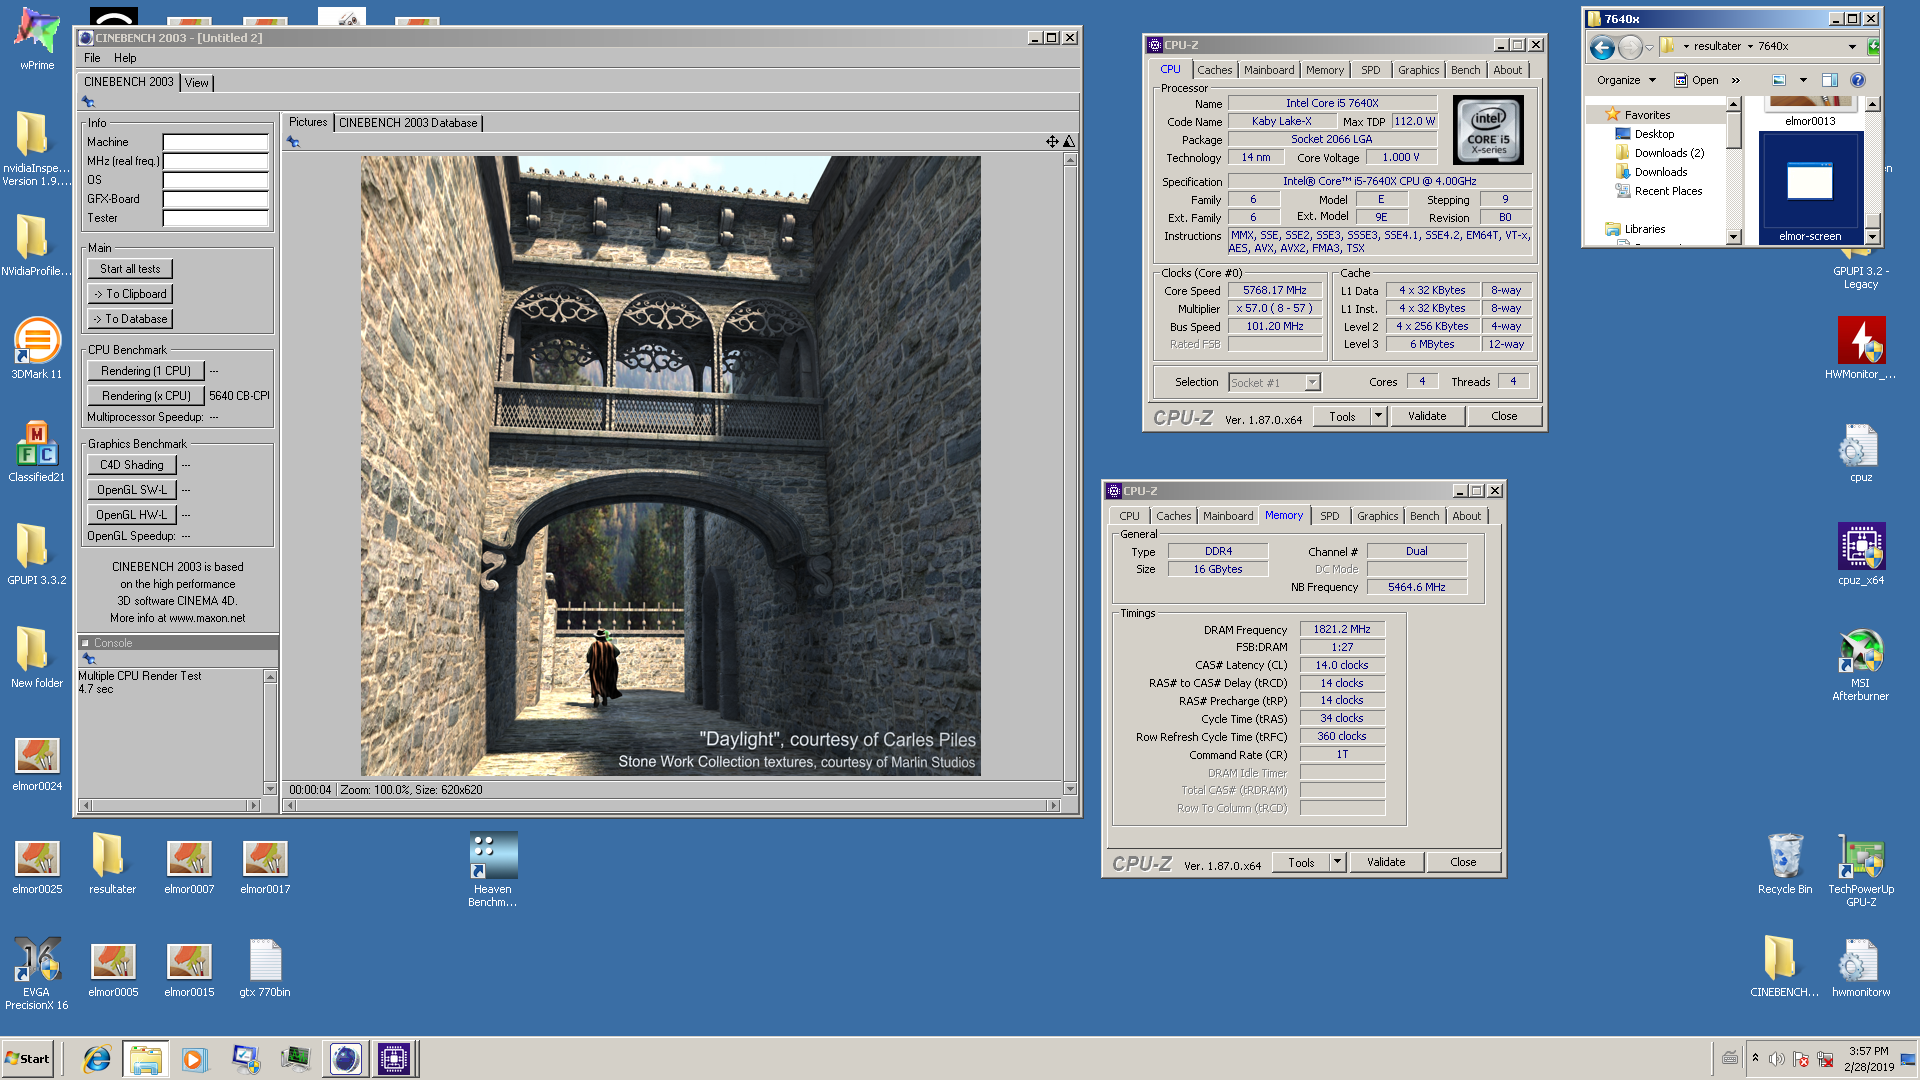Viewport: 1920px width, 1080px height.
Task: Open Explorer address bar history dropdown
Action: [x=1852, y=47]
